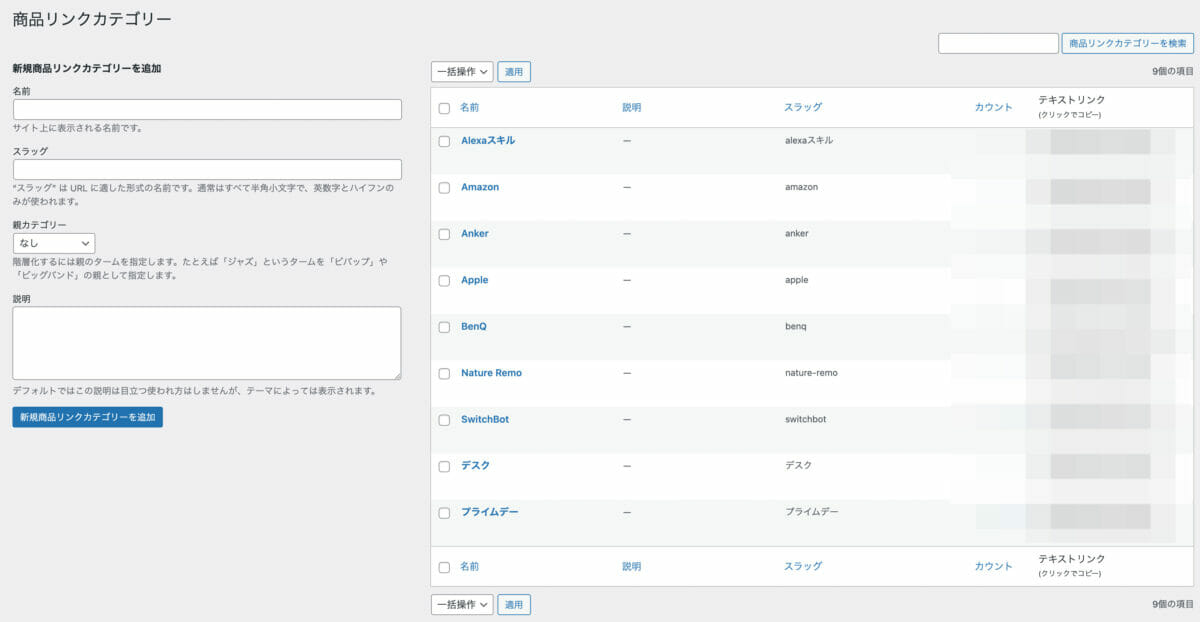
Task: Sort by スラッグ in the table header
Action: coord(803,107)
